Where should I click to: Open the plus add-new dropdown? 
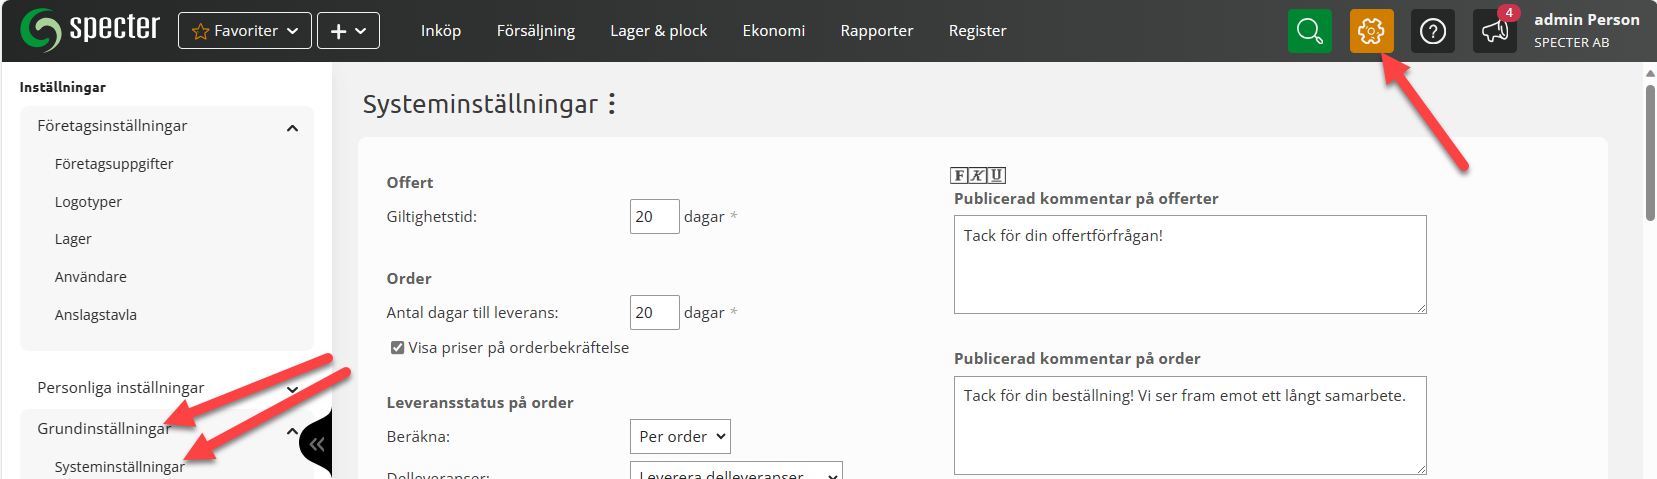point(348,31)
